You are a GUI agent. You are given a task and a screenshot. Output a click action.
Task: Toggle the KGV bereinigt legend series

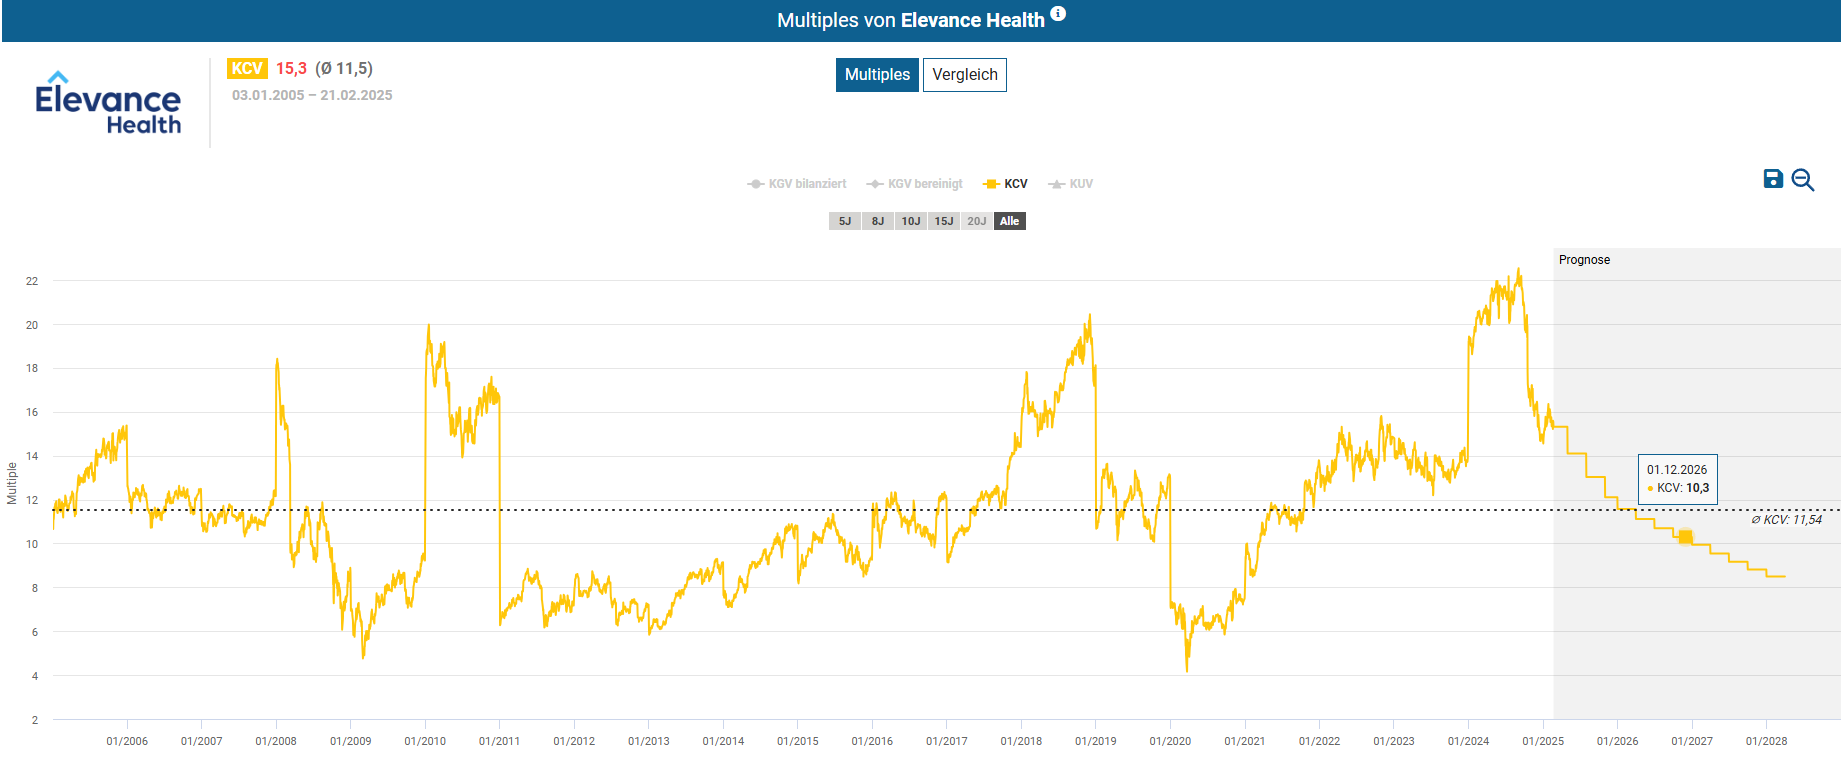click(x=915, y=184)
